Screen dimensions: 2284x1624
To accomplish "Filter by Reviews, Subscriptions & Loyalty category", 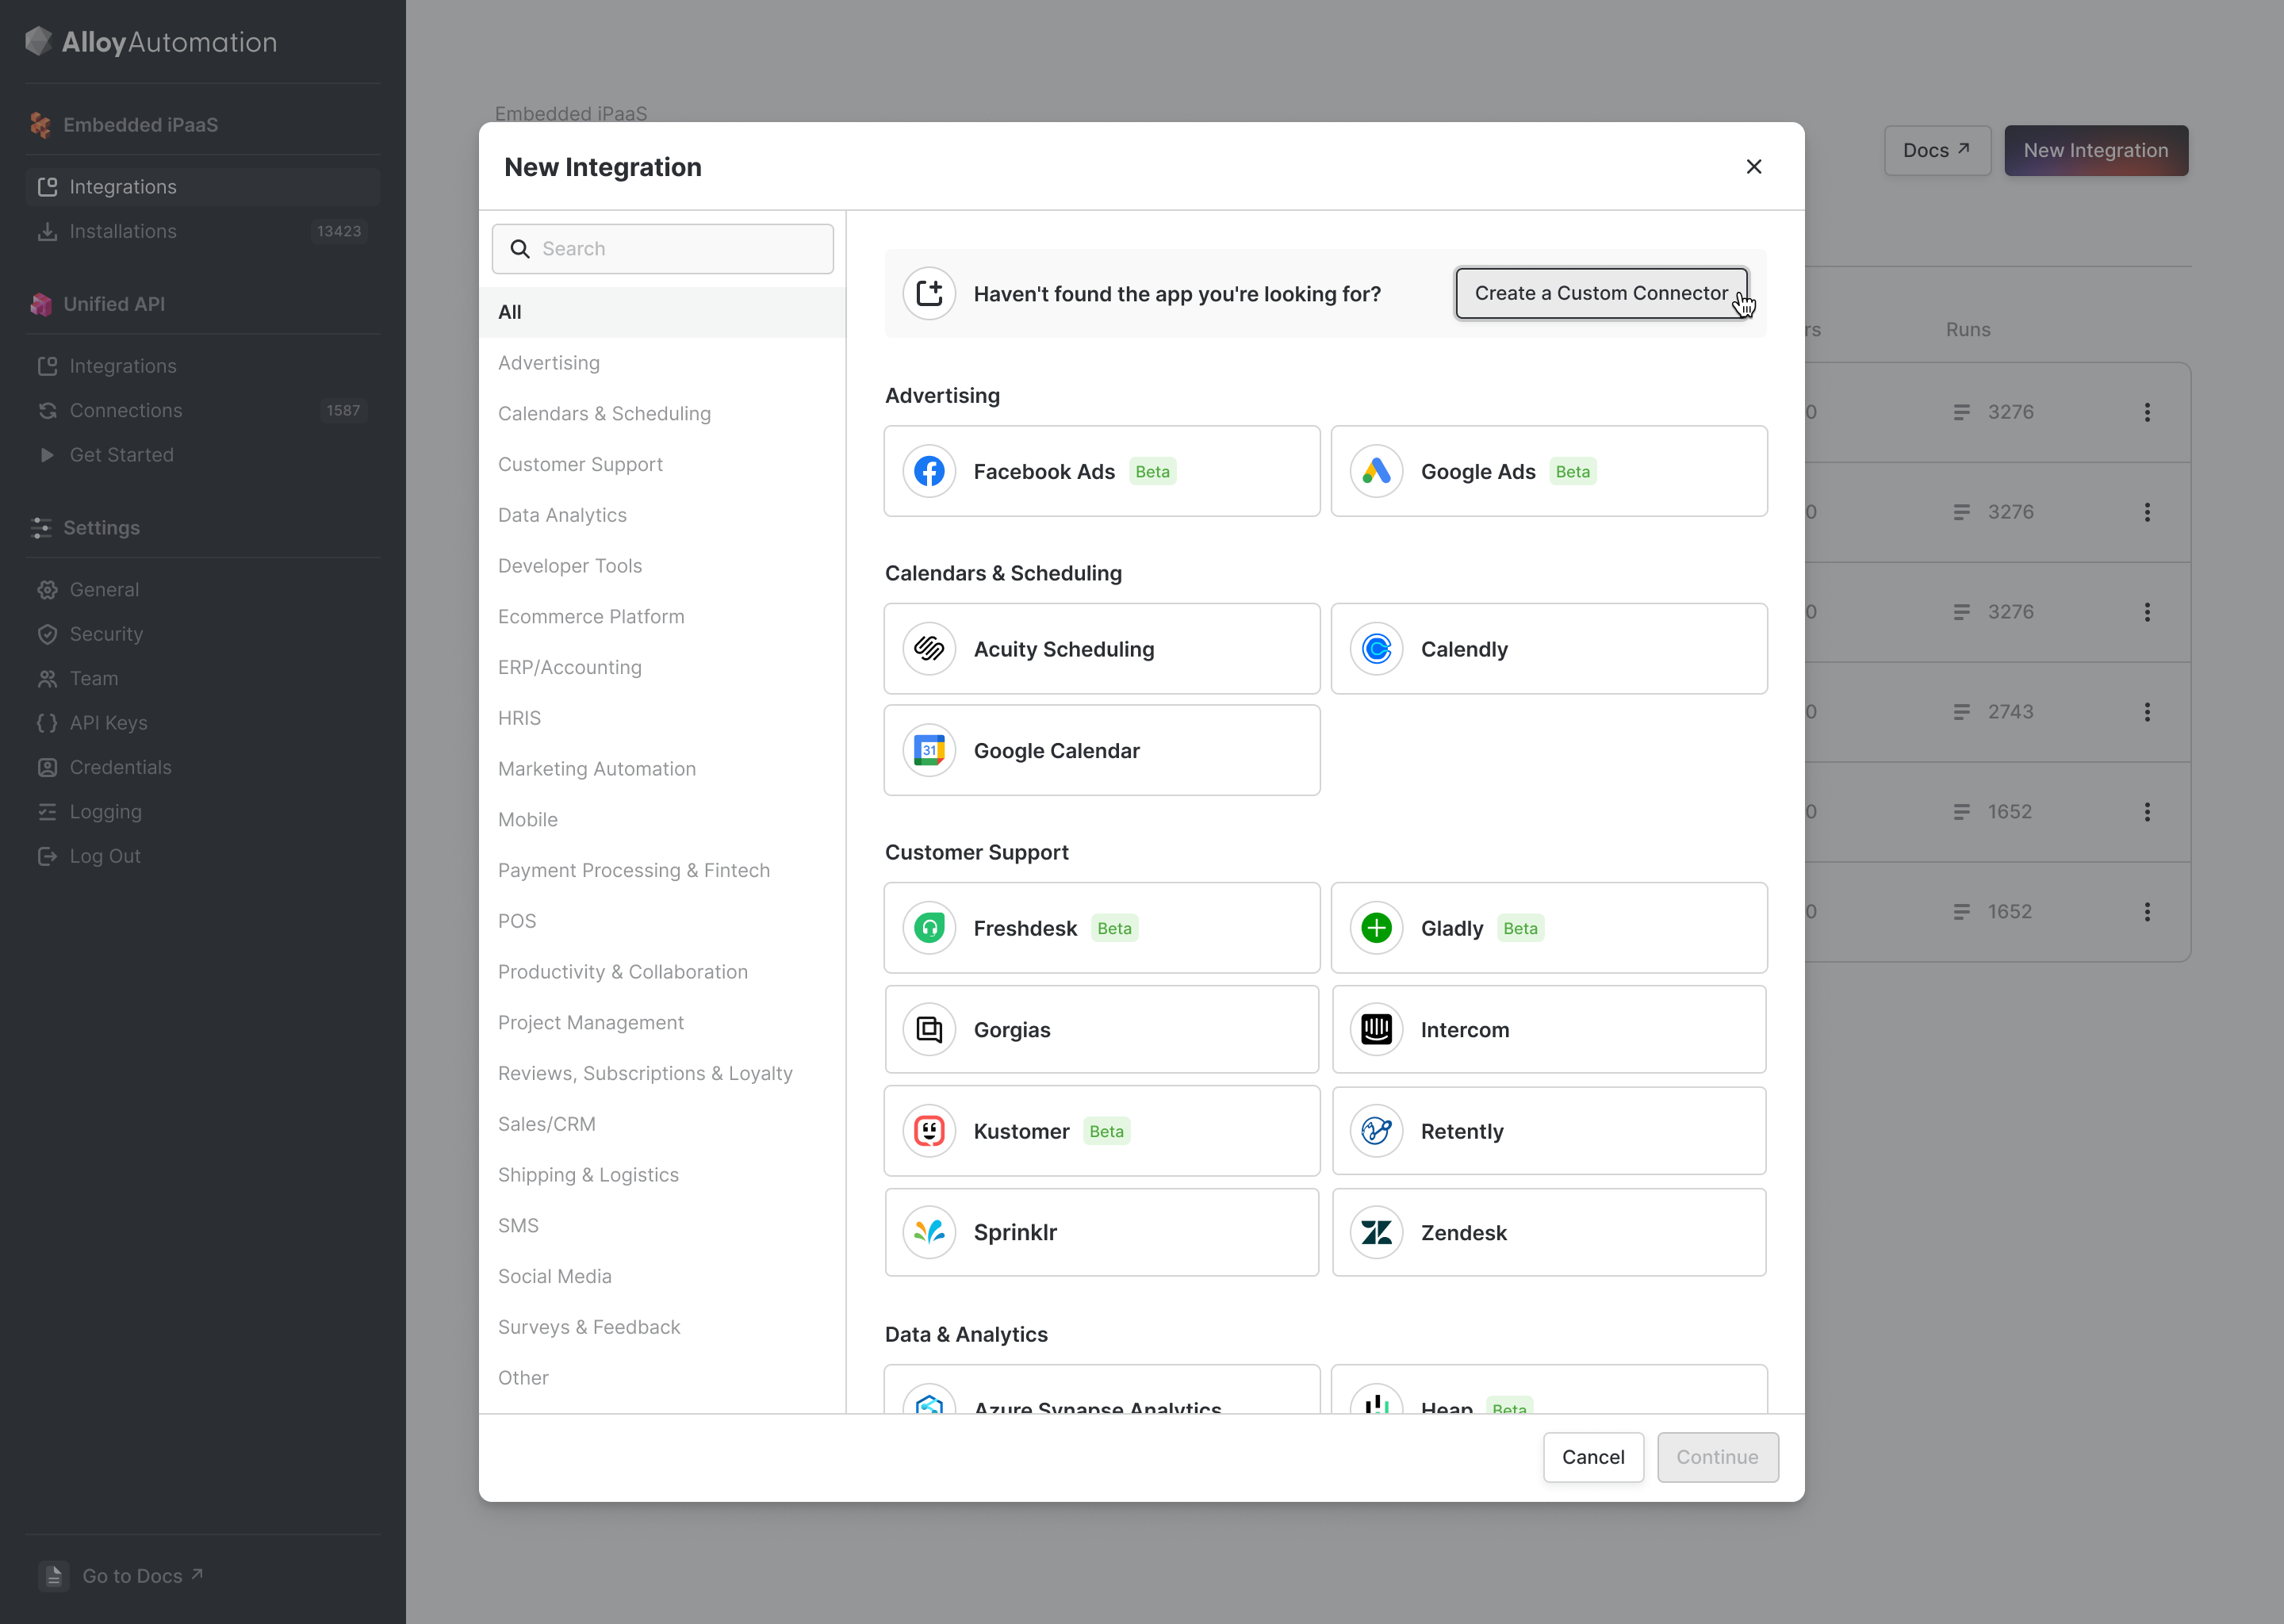I will tap(662, 1073).
